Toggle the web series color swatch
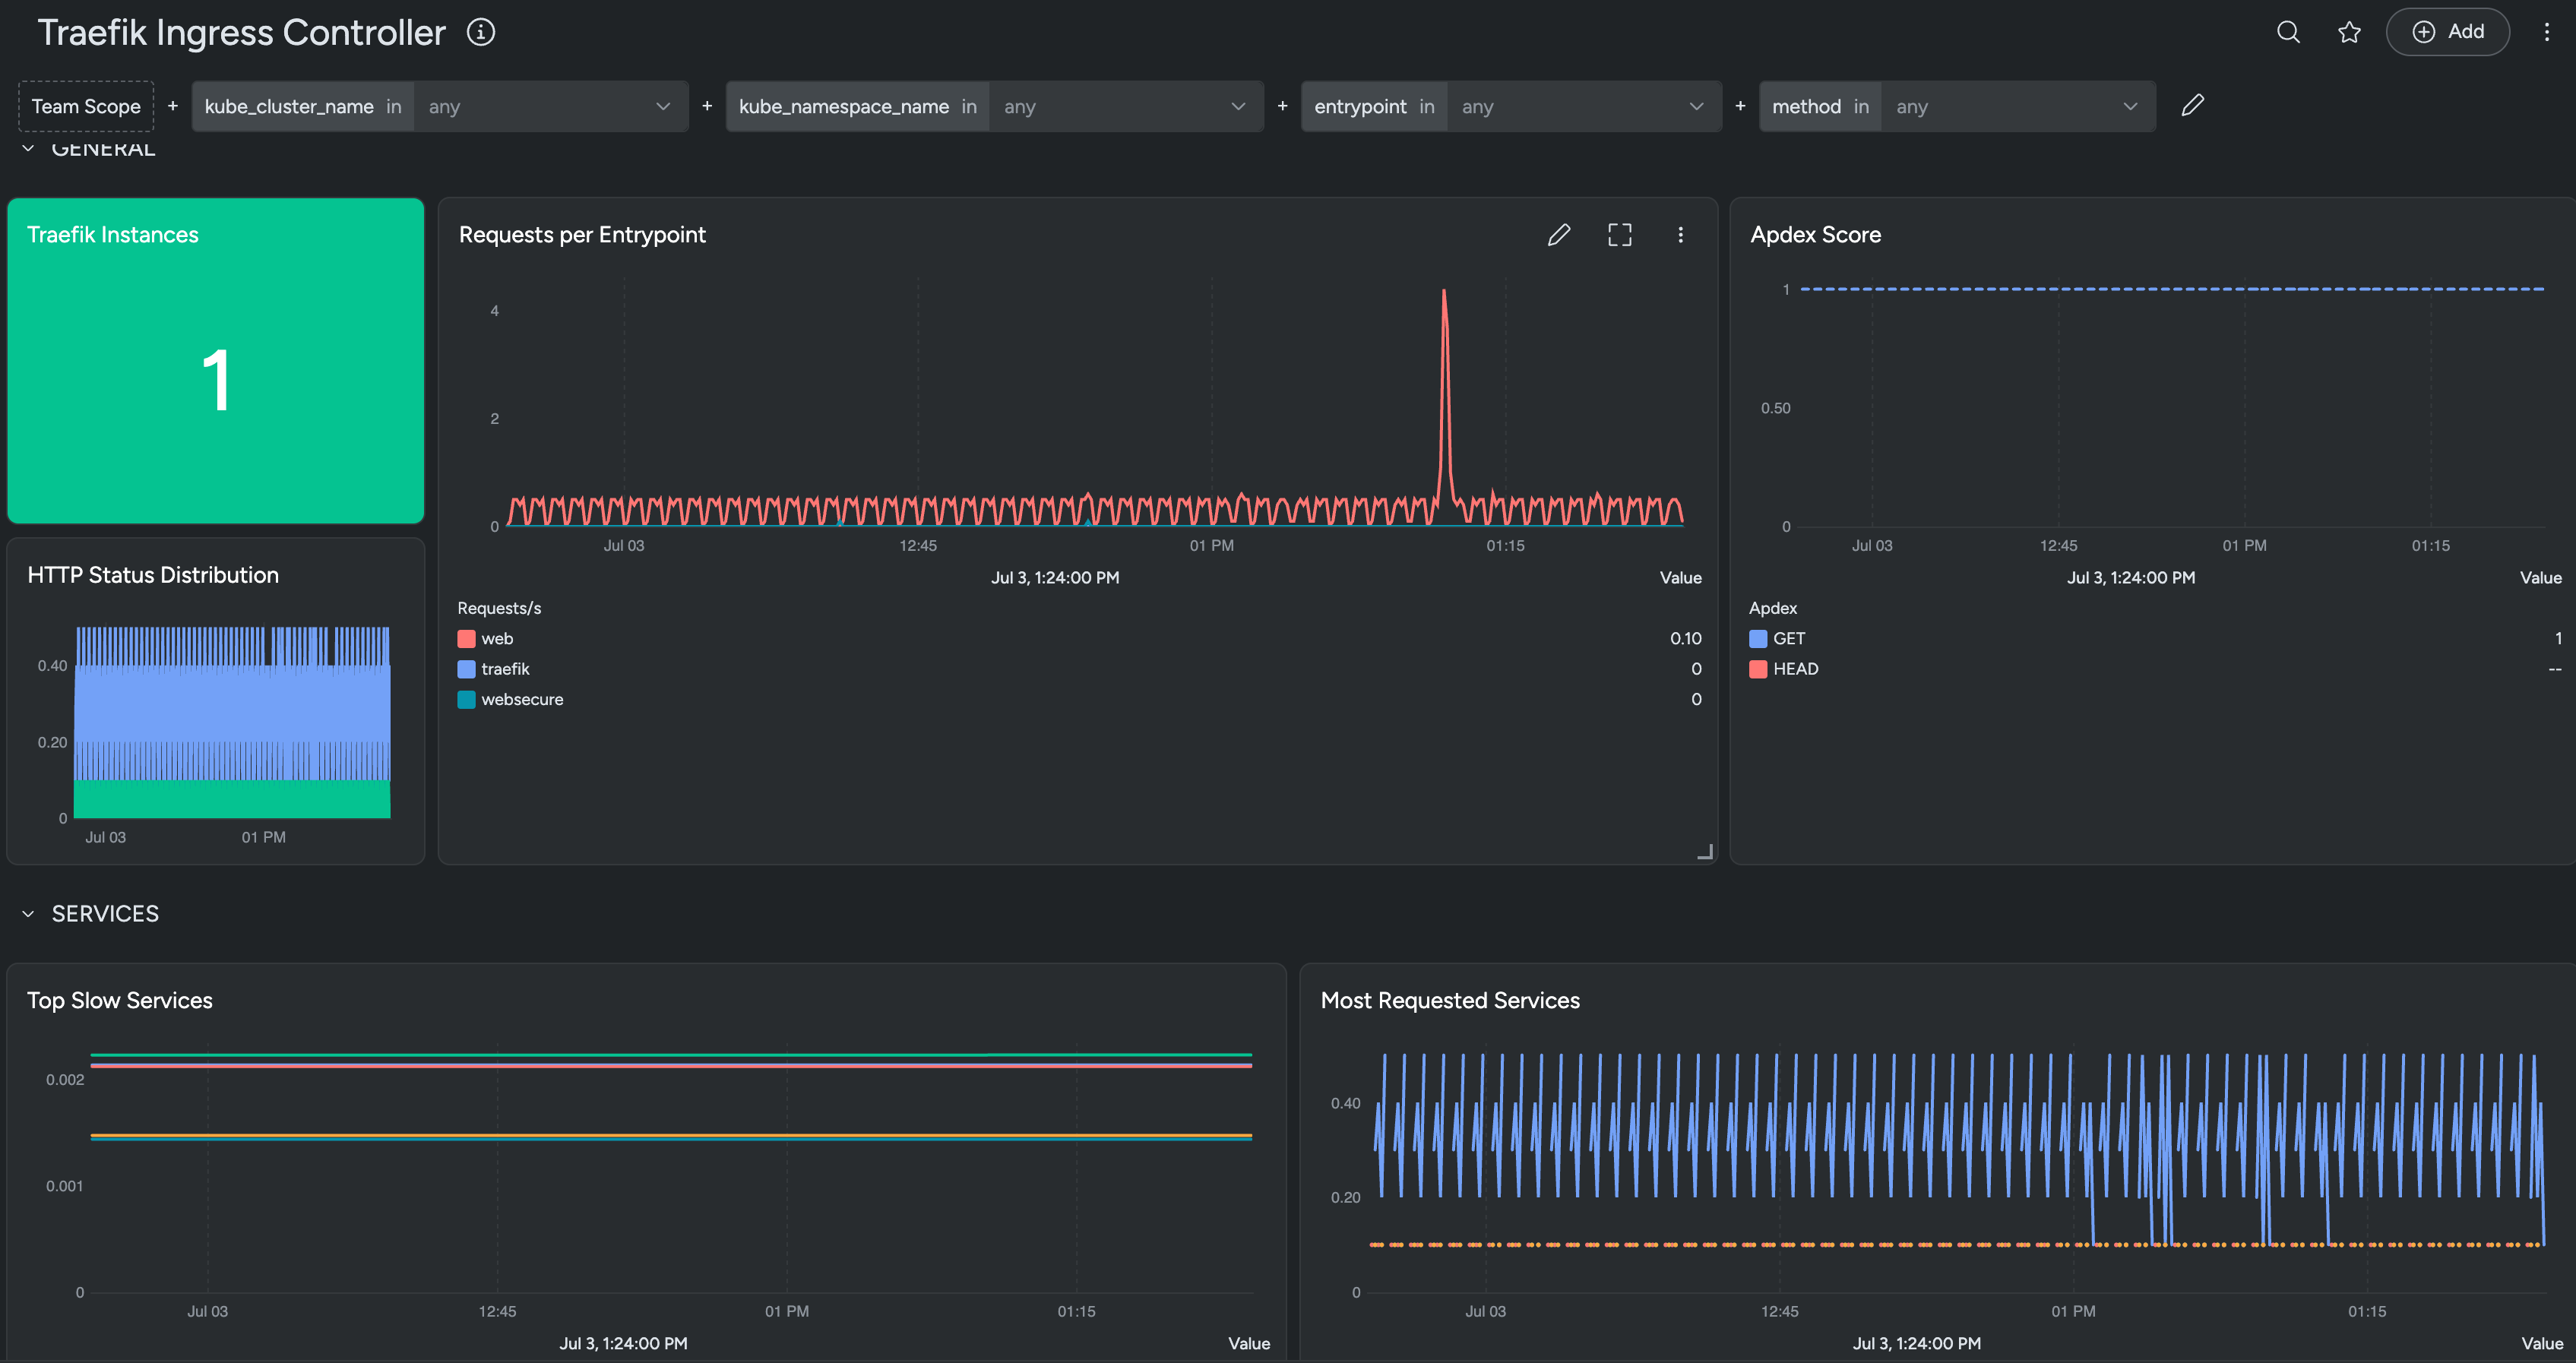Viewport: 2576px width, 1363px height. pyautogui.click(x=466, y=639)
